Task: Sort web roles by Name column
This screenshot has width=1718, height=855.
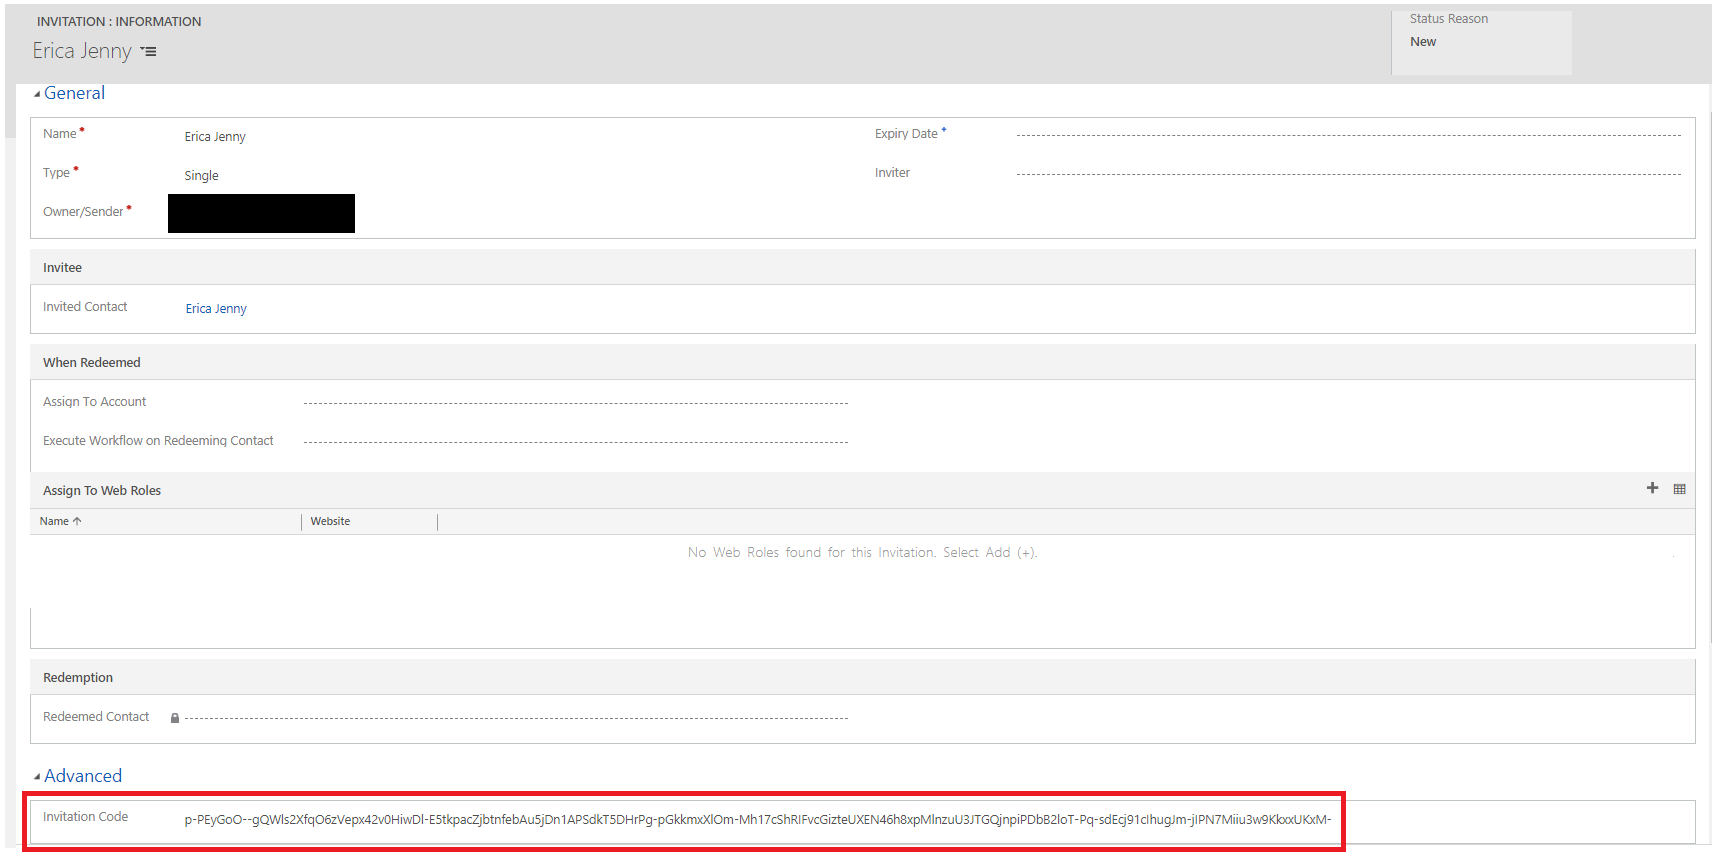Action: [x=60, y=522]
